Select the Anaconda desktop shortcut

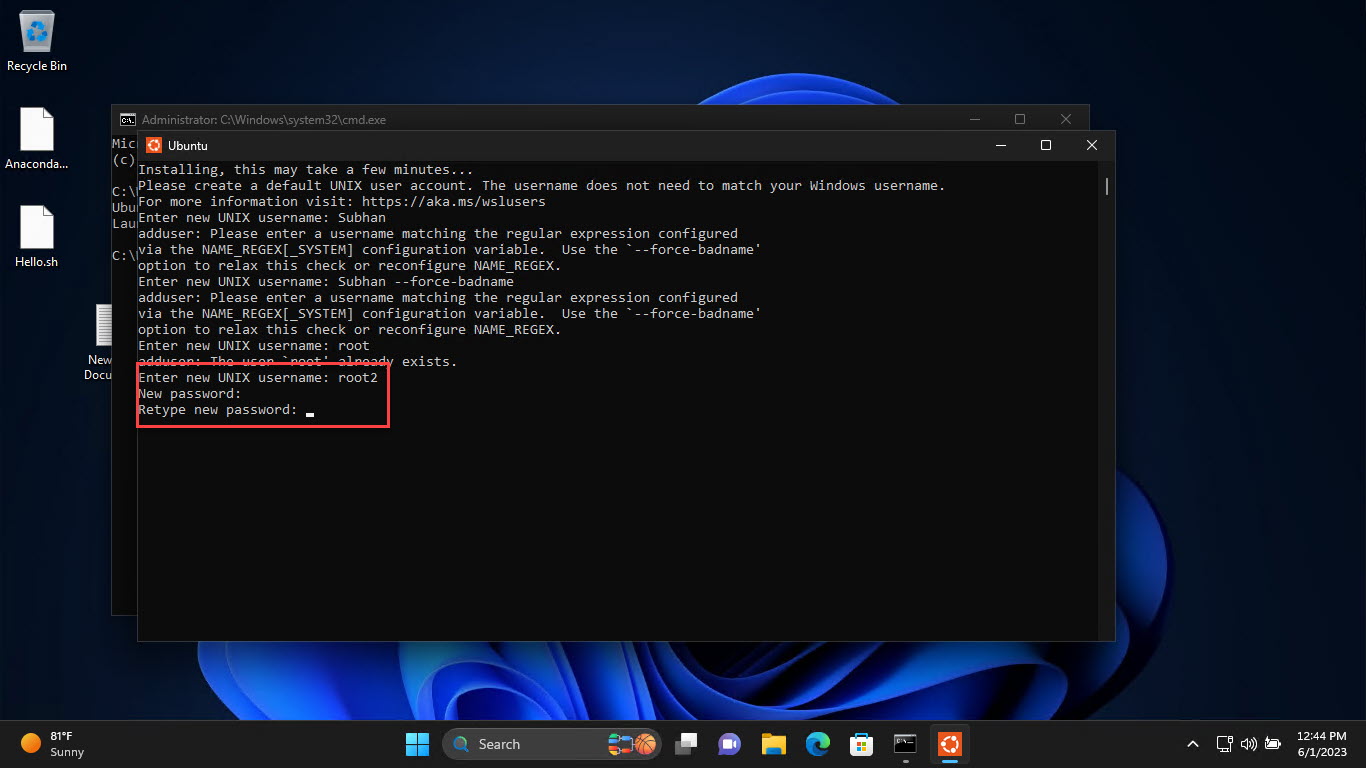point(37,138)
